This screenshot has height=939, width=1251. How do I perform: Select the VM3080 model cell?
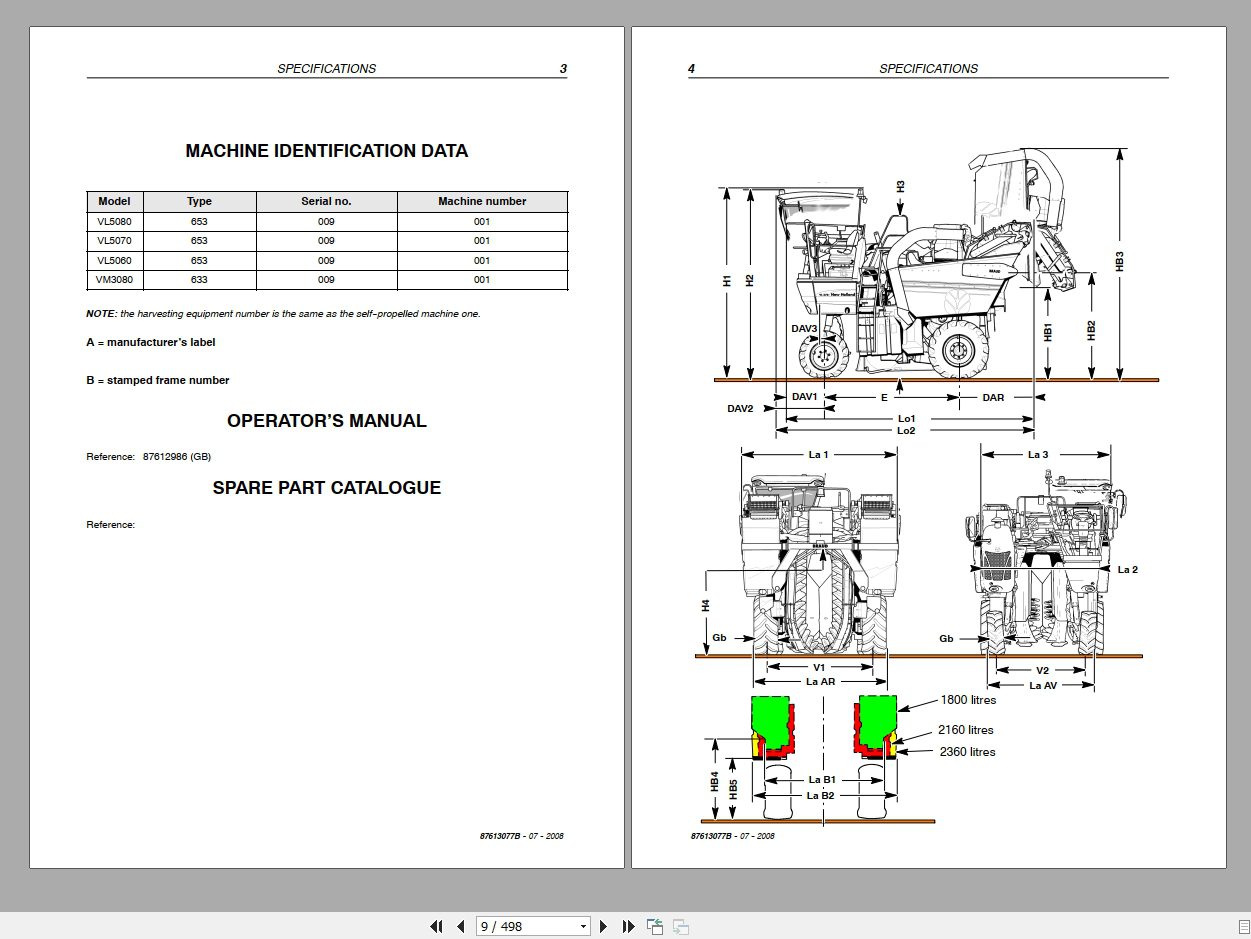(114, 279)
